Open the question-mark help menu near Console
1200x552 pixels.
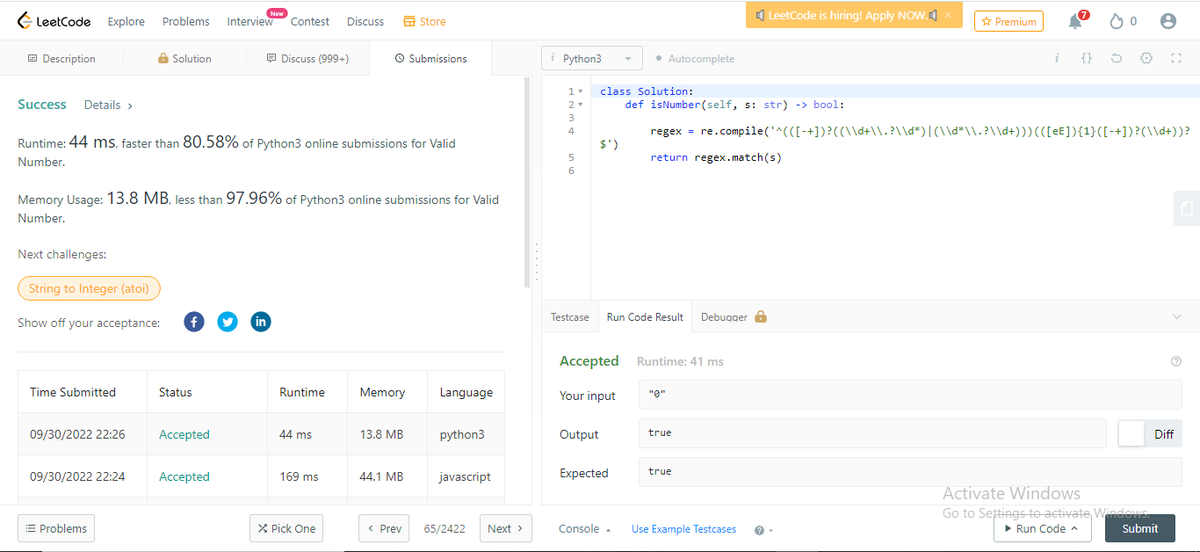coord(763,529)
